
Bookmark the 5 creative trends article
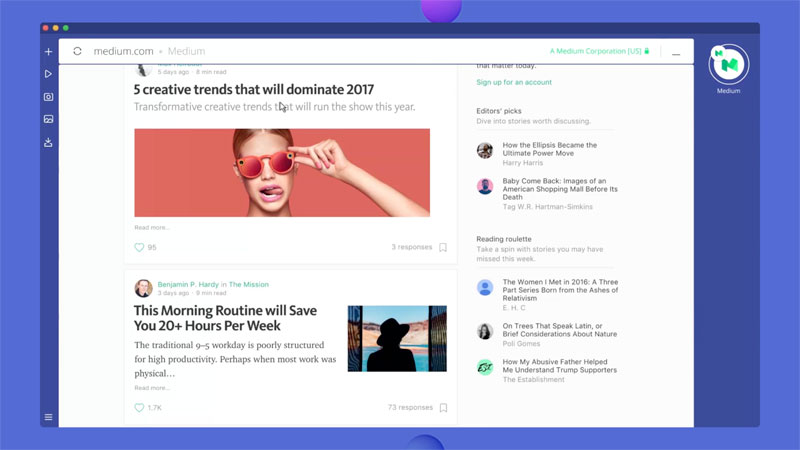443,247
